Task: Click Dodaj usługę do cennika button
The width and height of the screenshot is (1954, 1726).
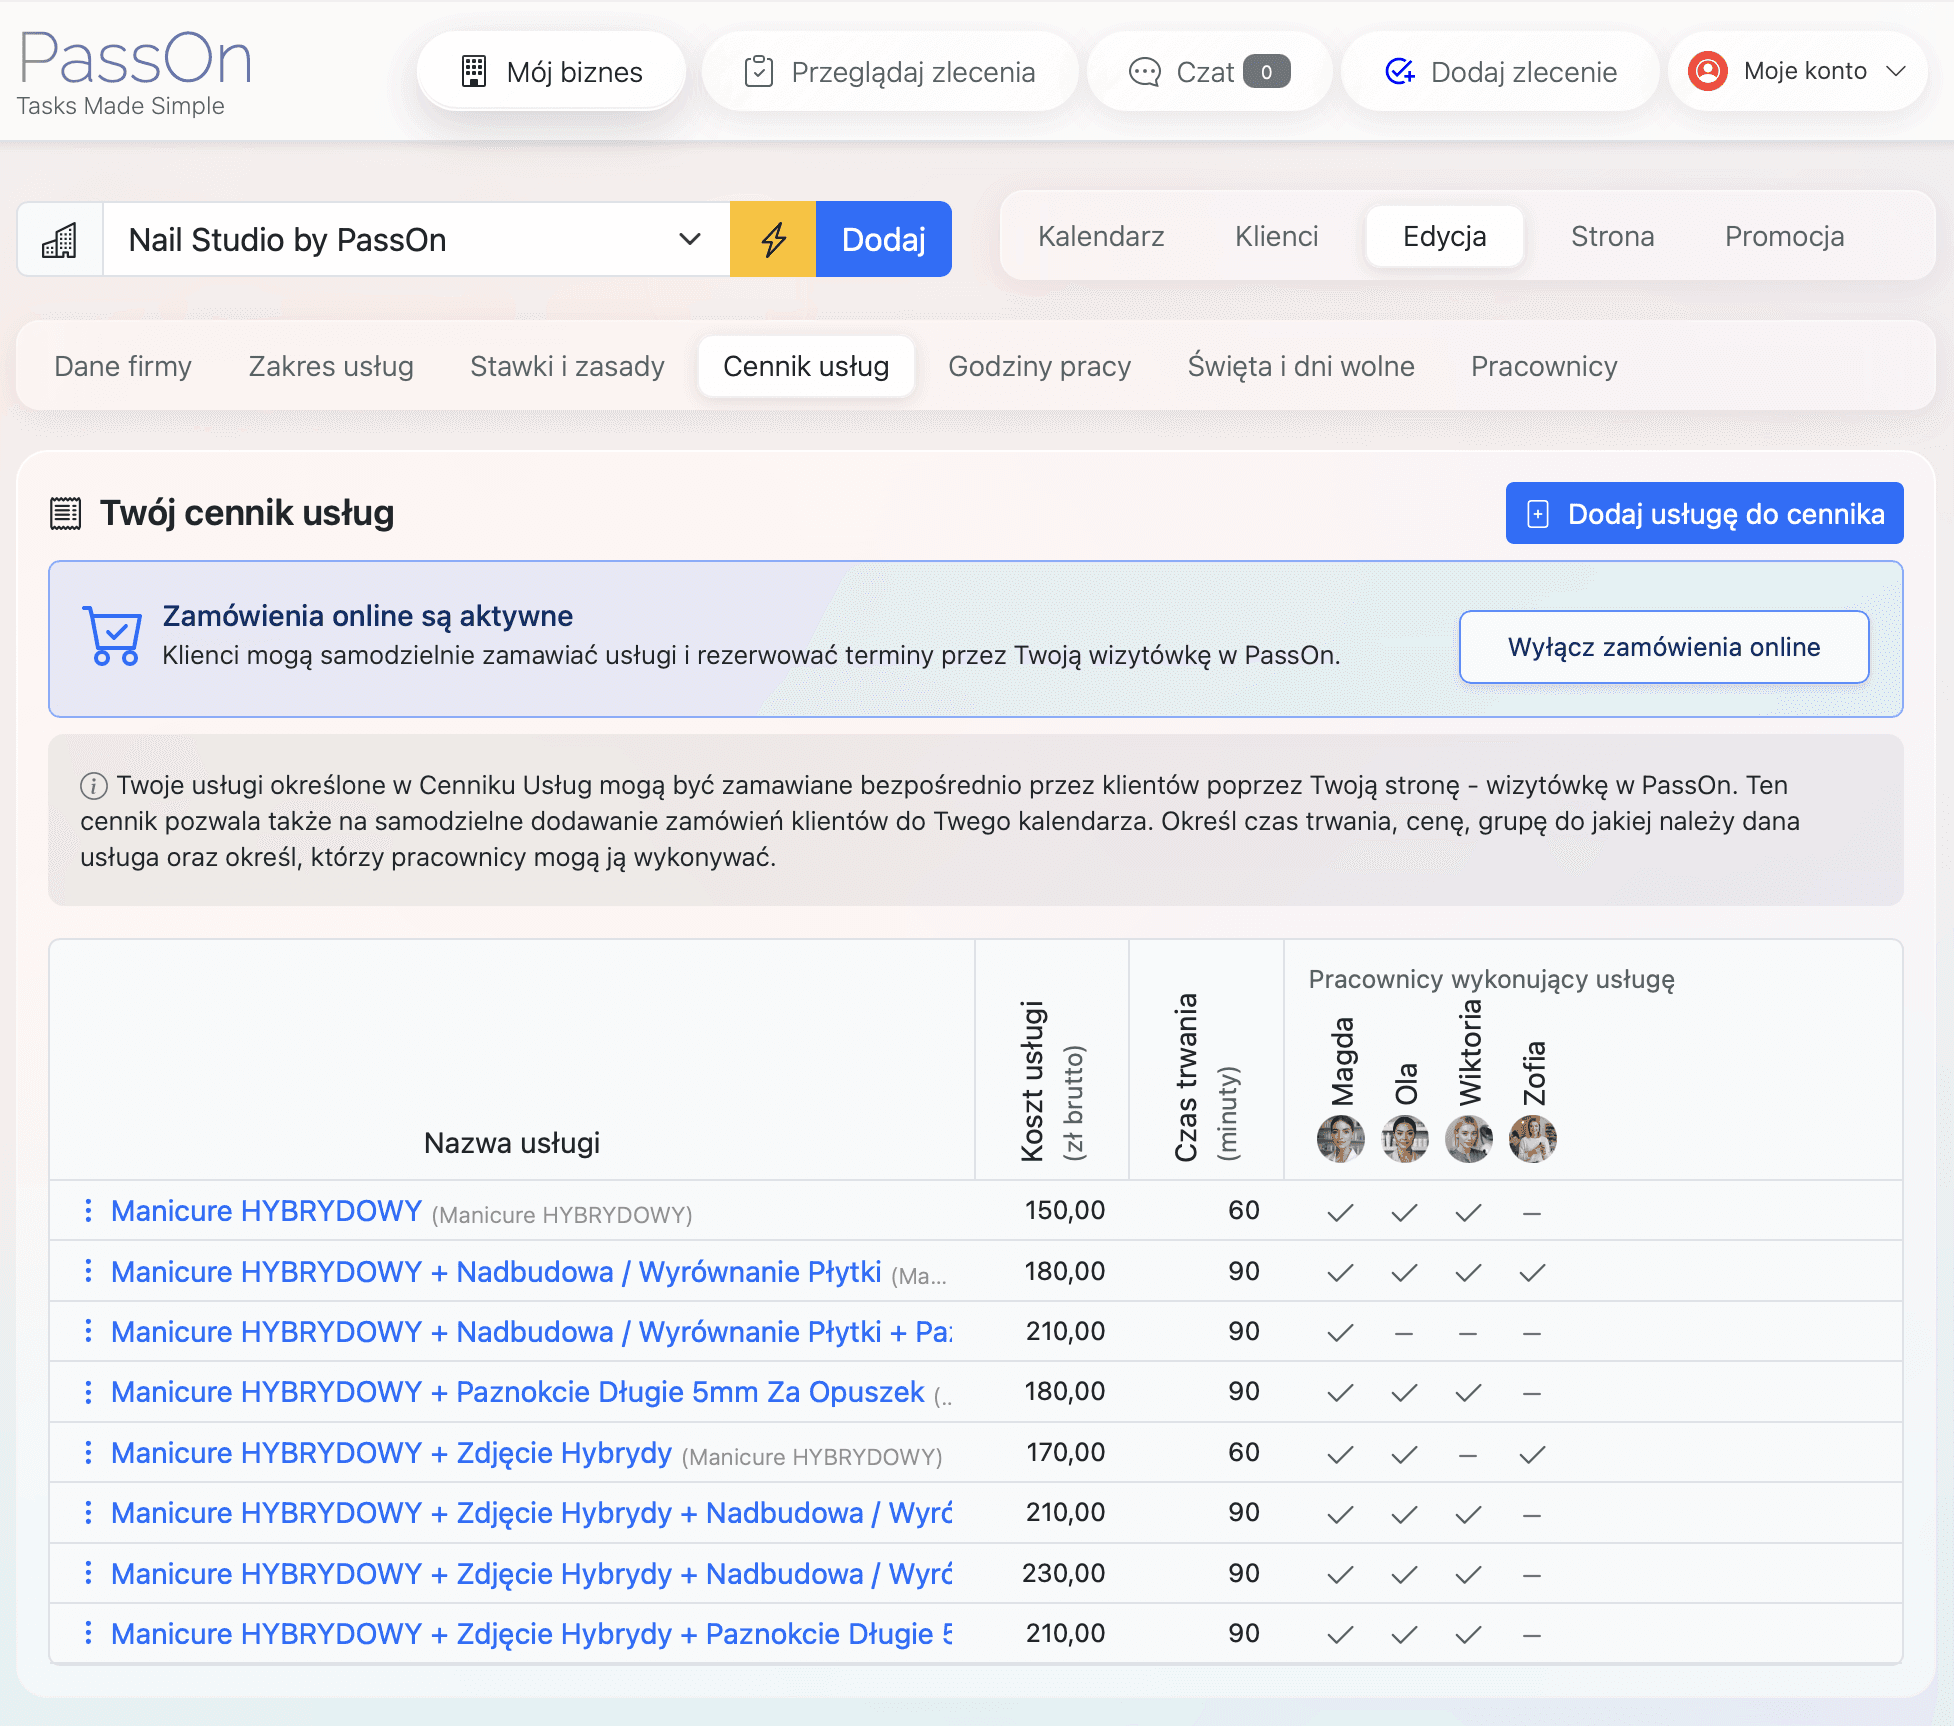Action: point(1704,514)
